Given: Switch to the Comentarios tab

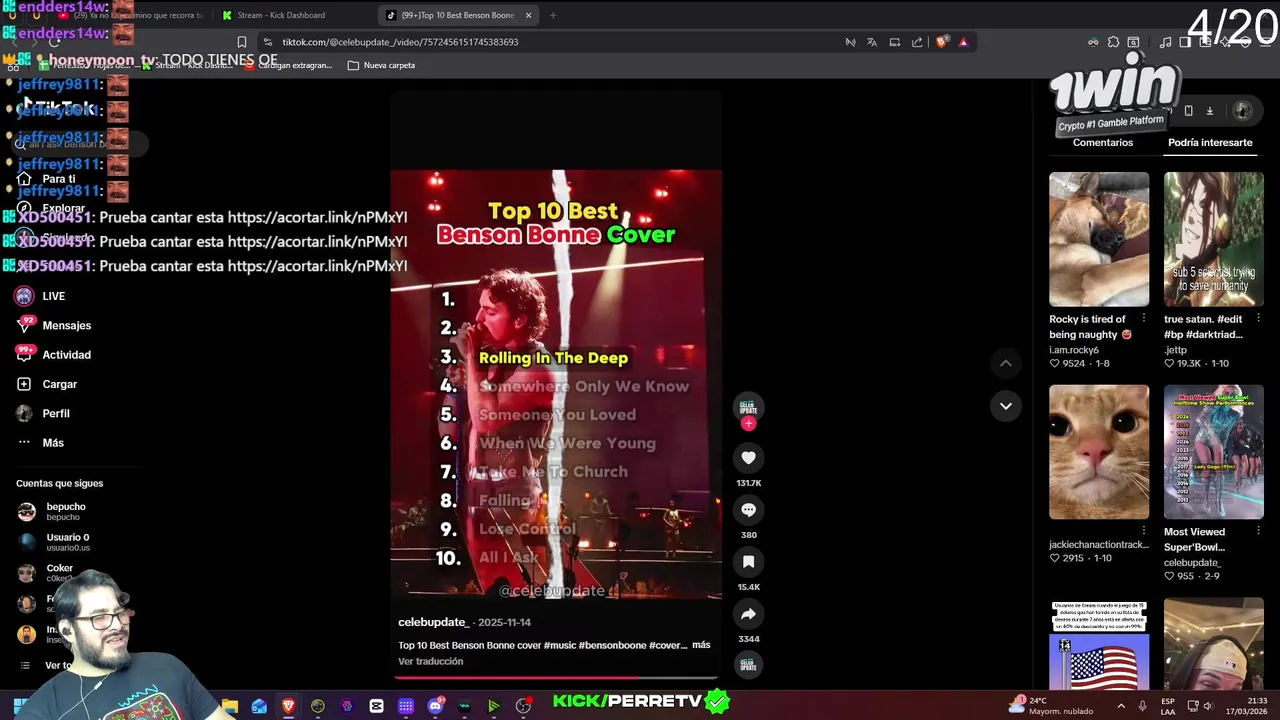Looking at the screenshot, I should tap(1103, 142).
